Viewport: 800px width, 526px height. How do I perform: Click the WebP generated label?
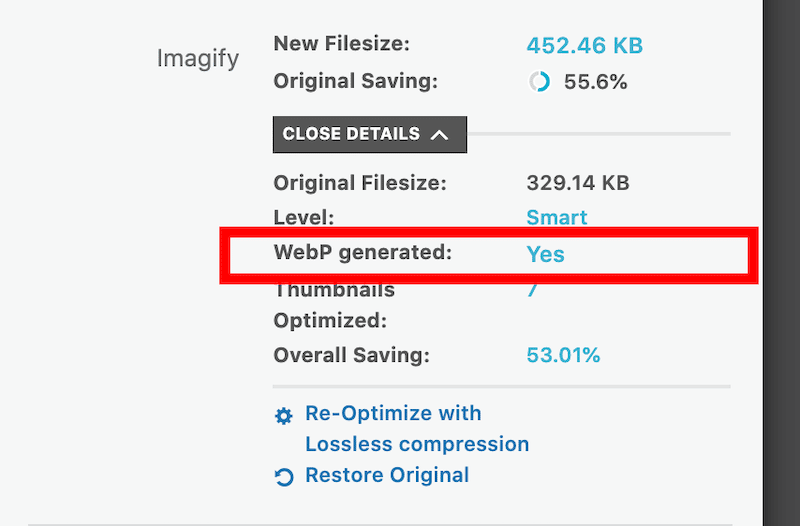(x=363, y=253)
